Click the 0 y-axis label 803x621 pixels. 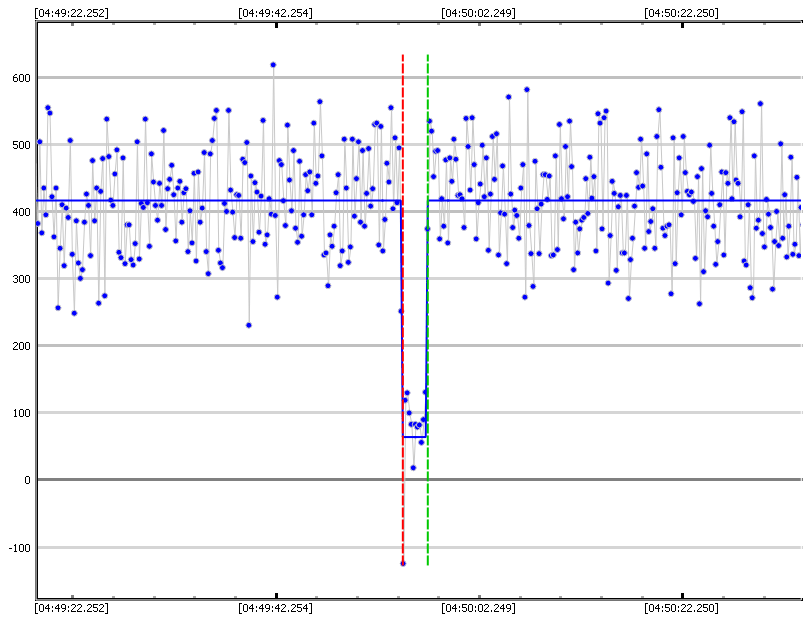click(27, 480)
